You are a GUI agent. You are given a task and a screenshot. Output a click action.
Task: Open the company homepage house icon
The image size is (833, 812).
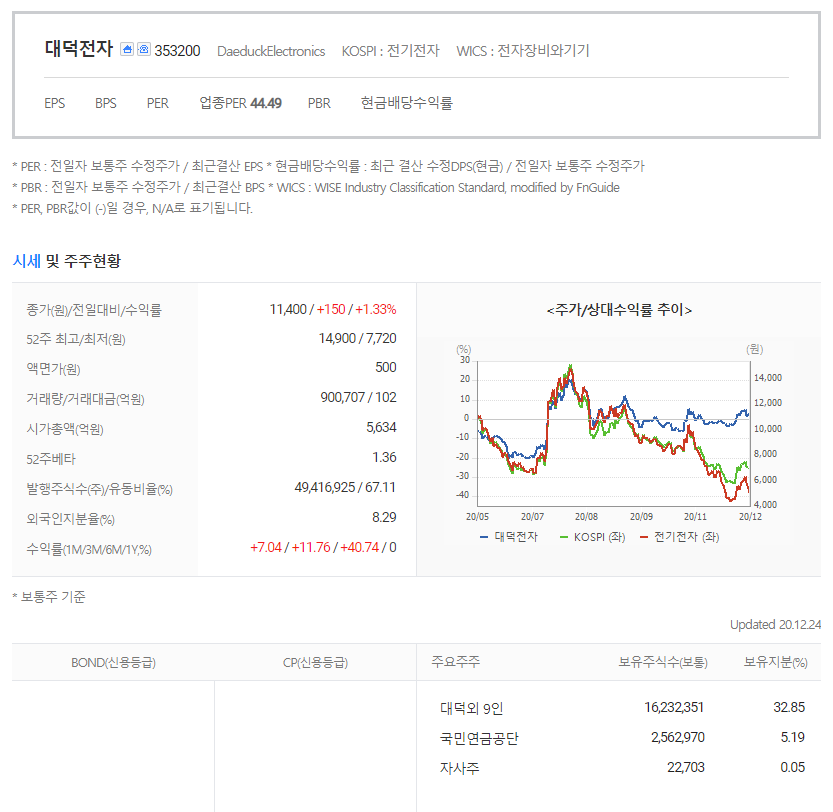[126, 49]
